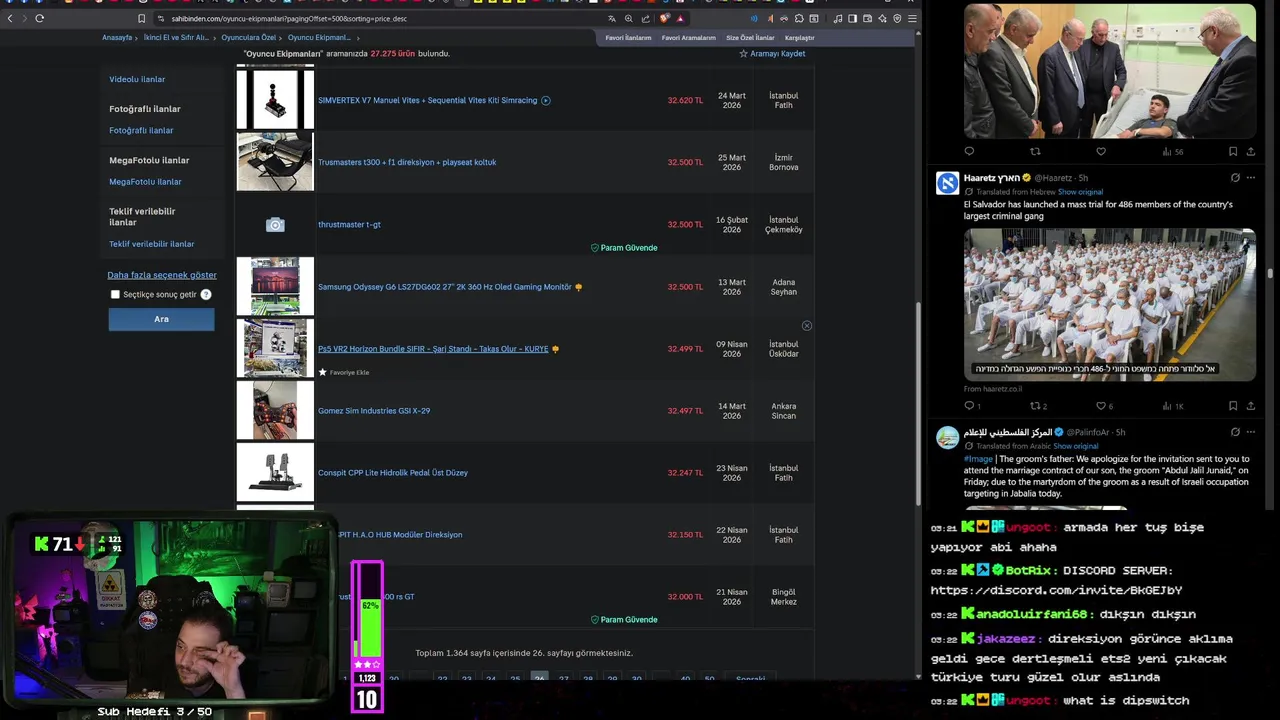1280x720 pixels.
Task: Click the camera placeholder of thrustmaster t-gt listing
Action: tap(275, 225)
